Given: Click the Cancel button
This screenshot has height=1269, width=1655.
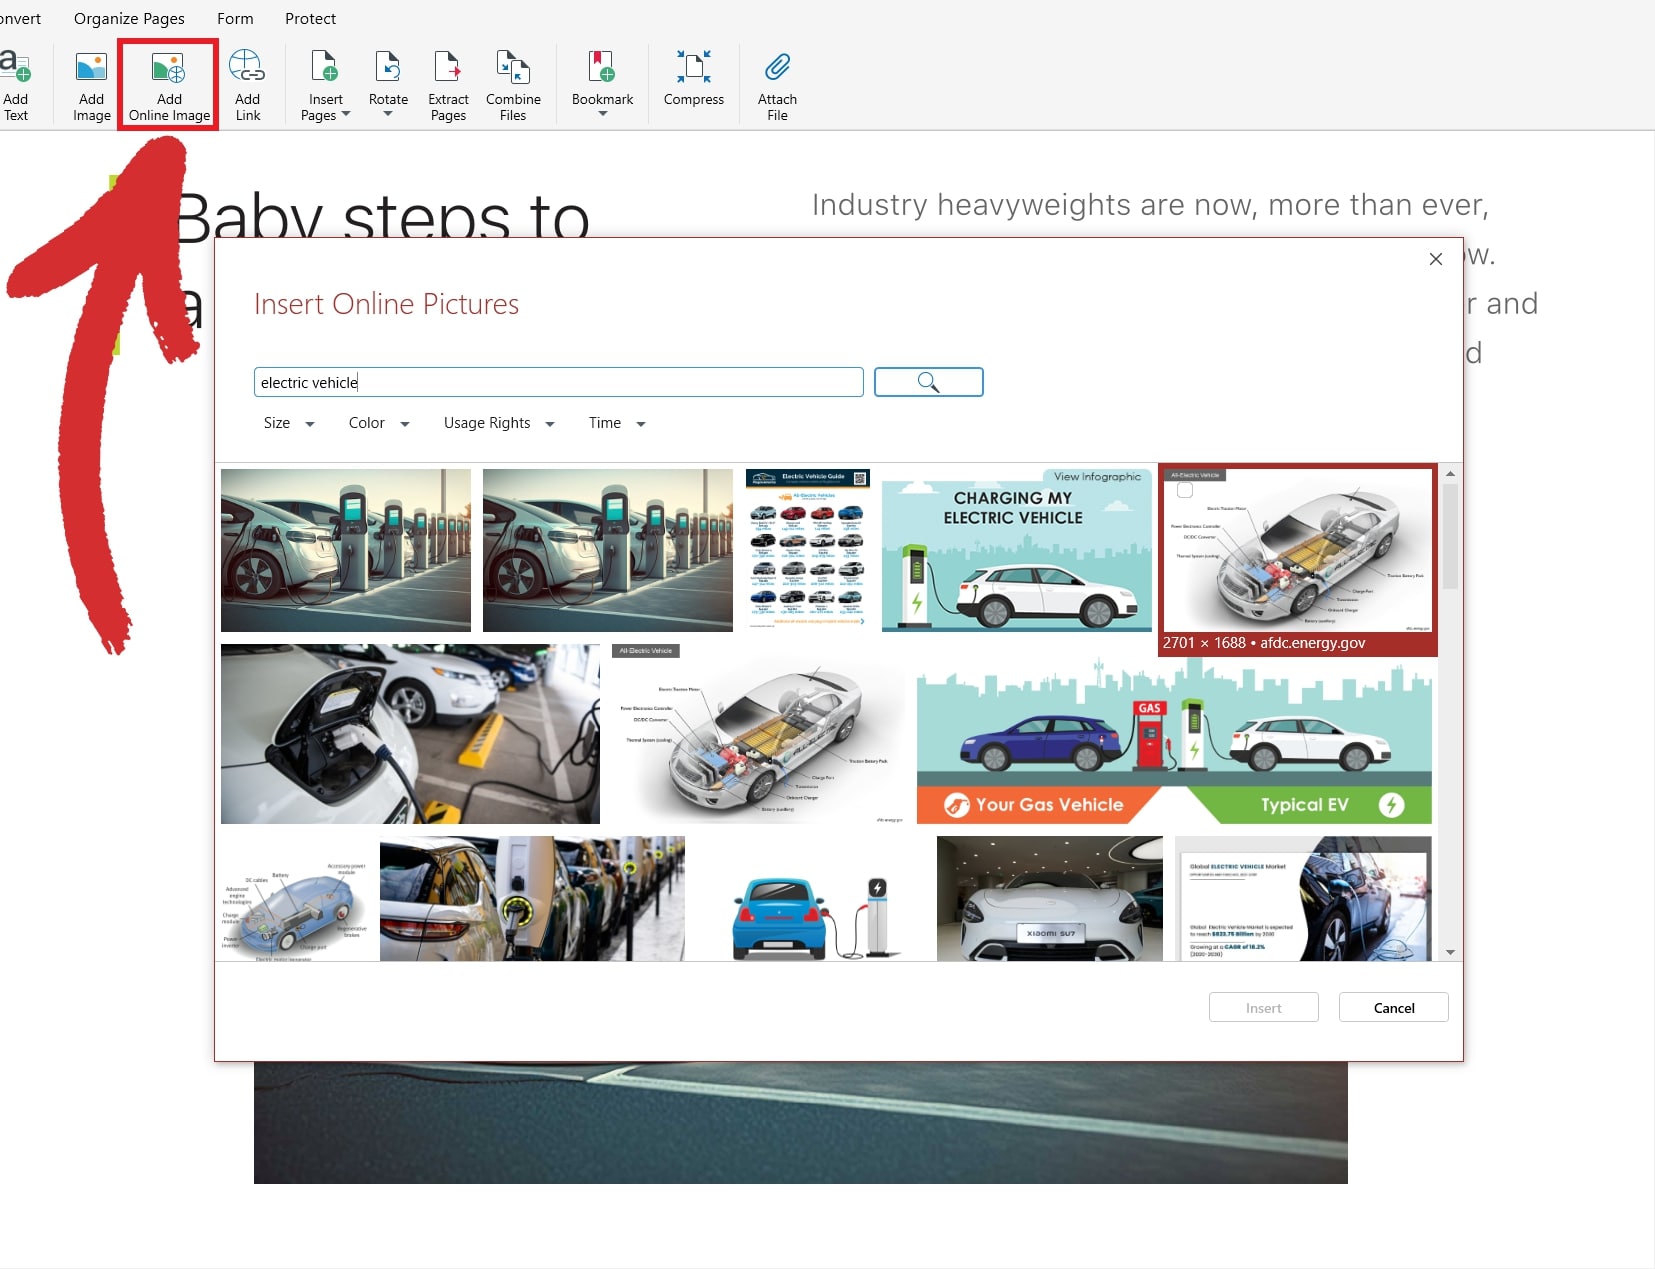Looking at the screenshot, I should 1391,1007.
